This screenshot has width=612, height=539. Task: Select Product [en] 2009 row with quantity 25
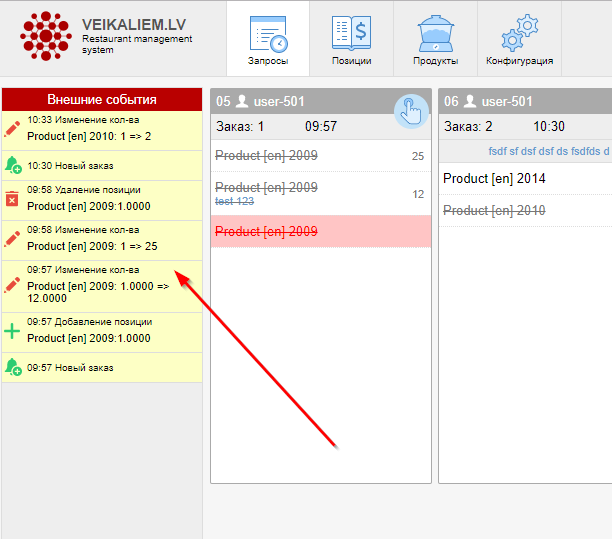[x=320, y=155]
